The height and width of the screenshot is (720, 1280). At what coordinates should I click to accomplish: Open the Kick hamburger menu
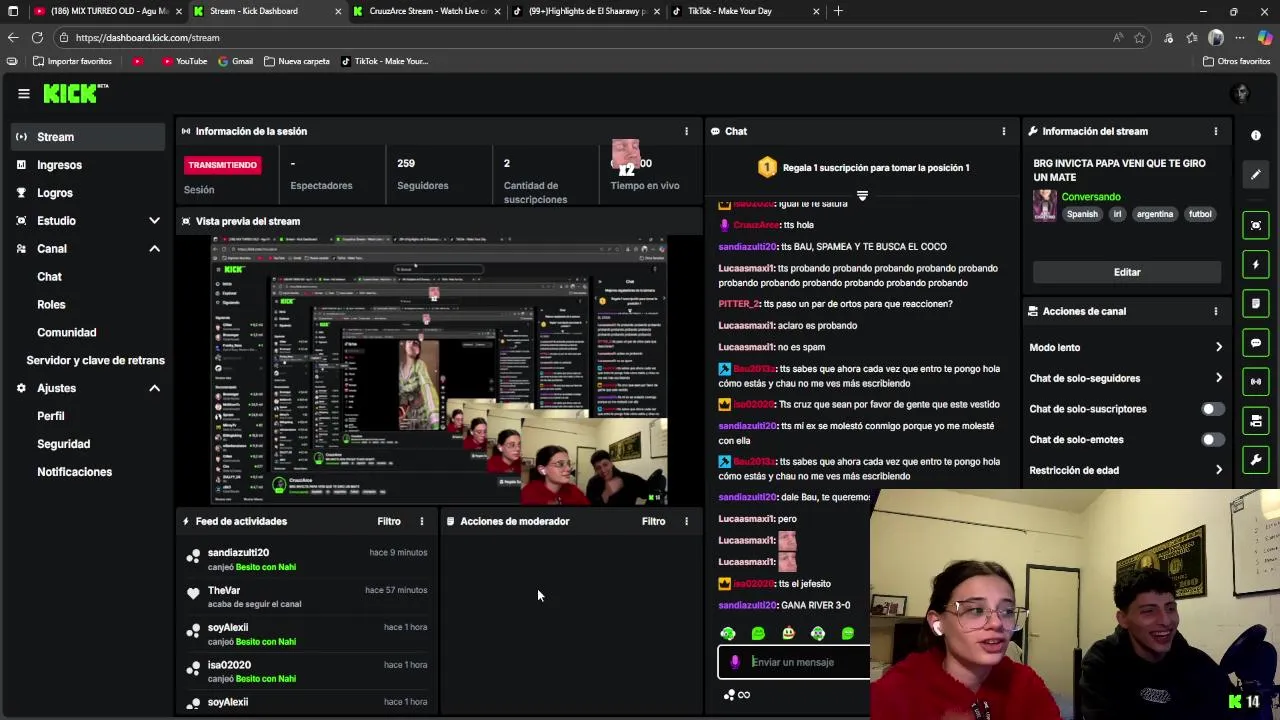[x=23, y=93]
